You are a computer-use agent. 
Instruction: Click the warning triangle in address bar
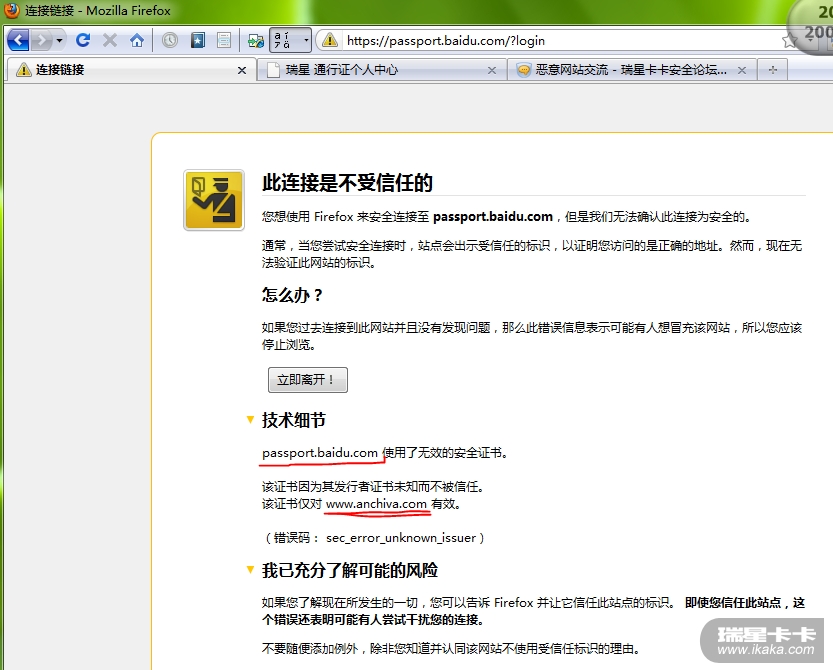pos(328,40)
